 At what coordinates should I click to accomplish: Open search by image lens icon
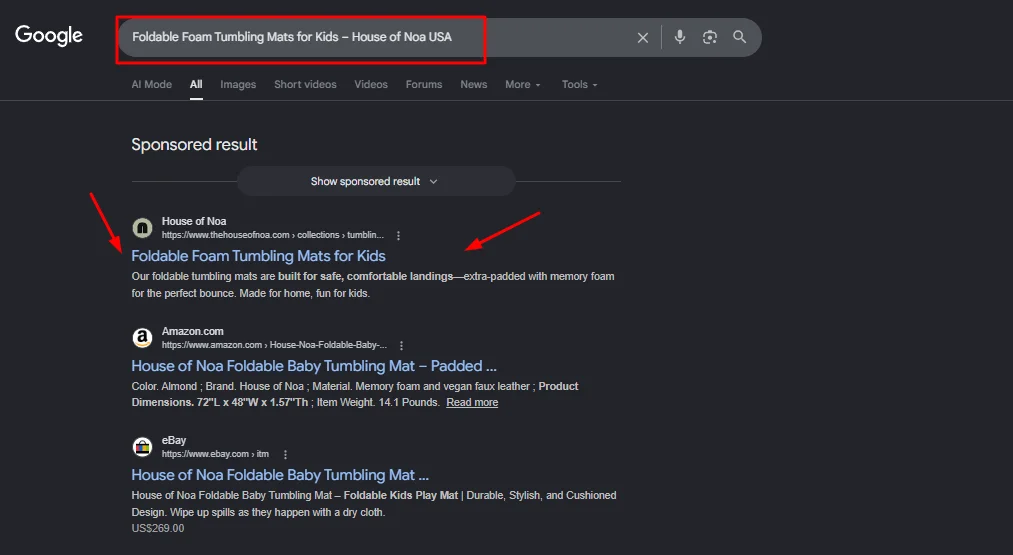pos(709,37)
